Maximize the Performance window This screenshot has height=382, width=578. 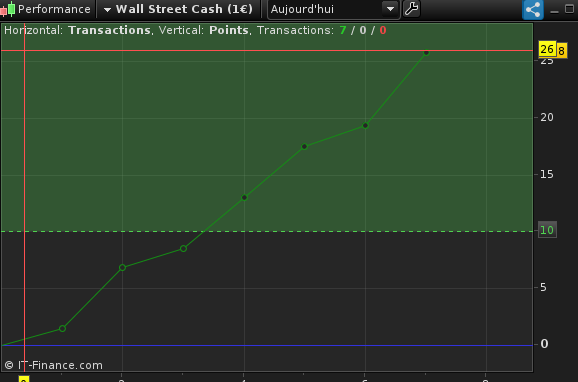click(x=570, y=8)
